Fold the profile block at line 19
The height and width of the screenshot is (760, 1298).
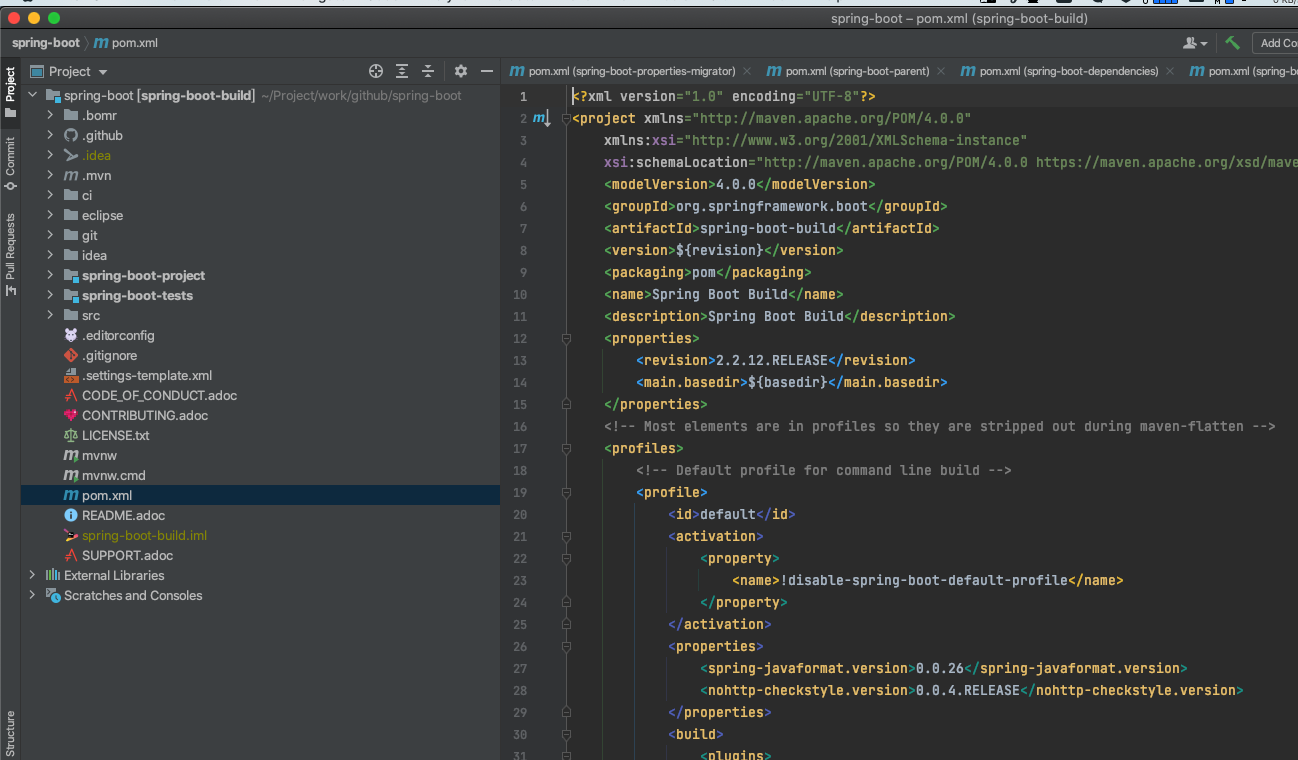click(566, 492)
